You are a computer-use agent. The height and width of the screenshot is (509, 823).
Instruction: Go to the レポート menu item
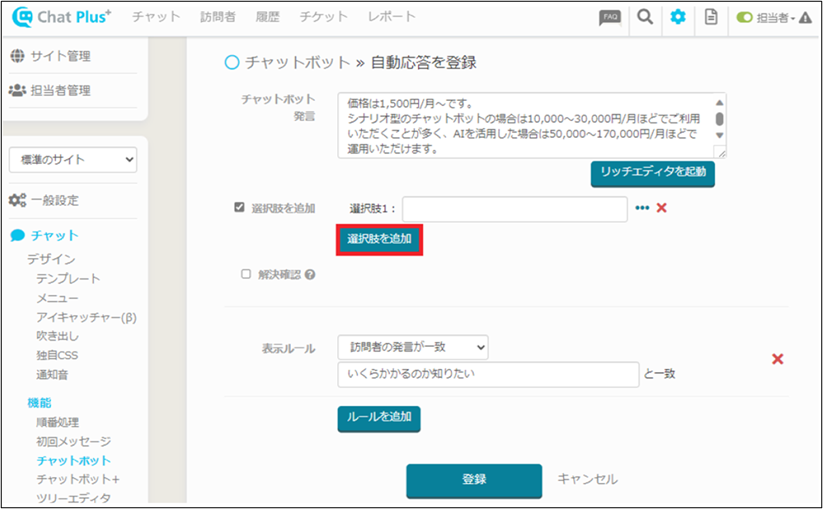(x=392, y=17)
